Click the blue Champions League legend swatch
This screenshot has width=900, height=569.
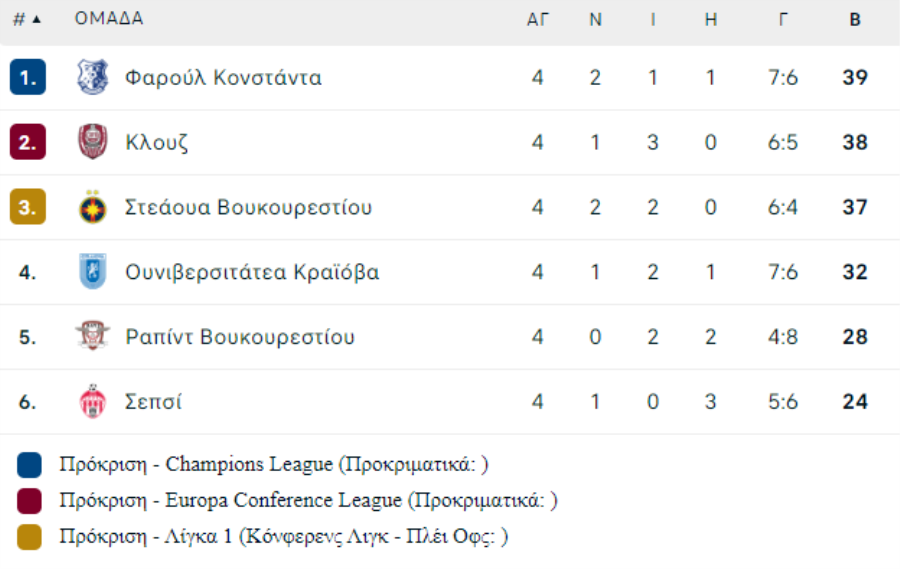tap(30, 465)
